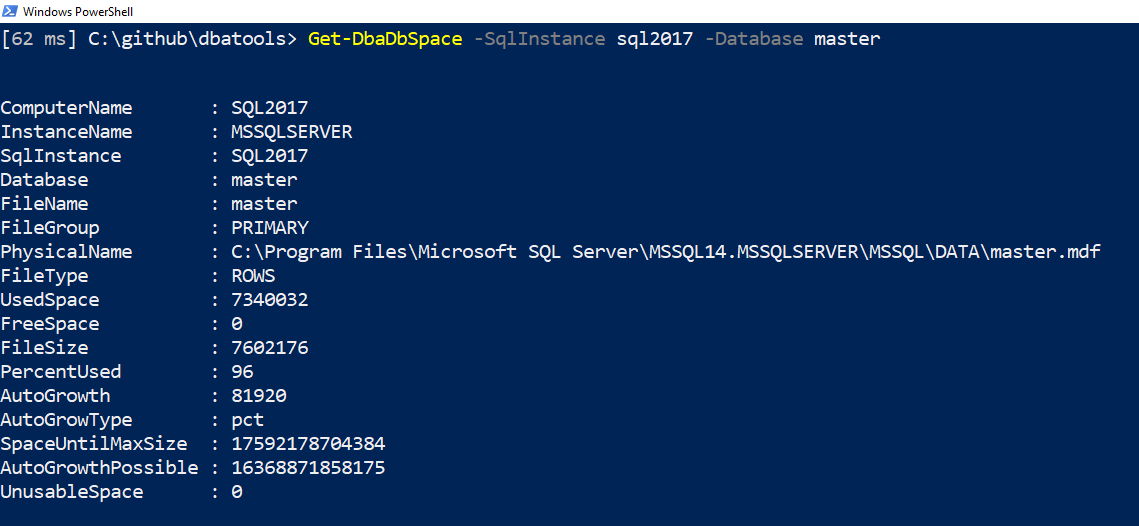This screenshot has width=1139, height=526.
Task: Click the ROWS file type value
Action: coord(253,276)
